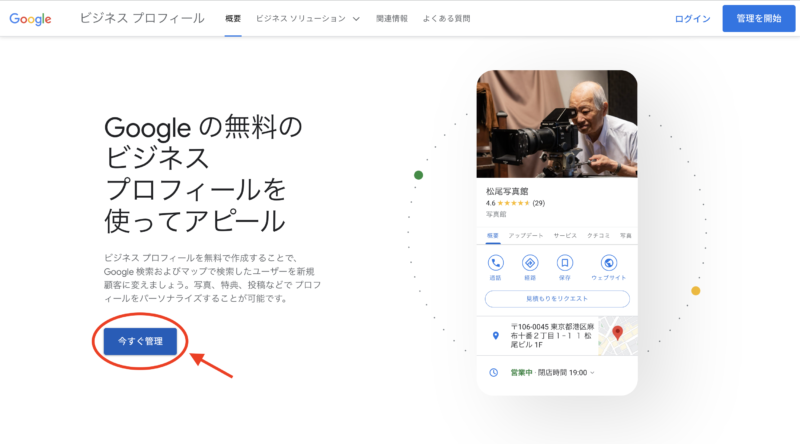Click the Google logo
The width and height of the screenshot is (800, 444).
click(30, 19)
